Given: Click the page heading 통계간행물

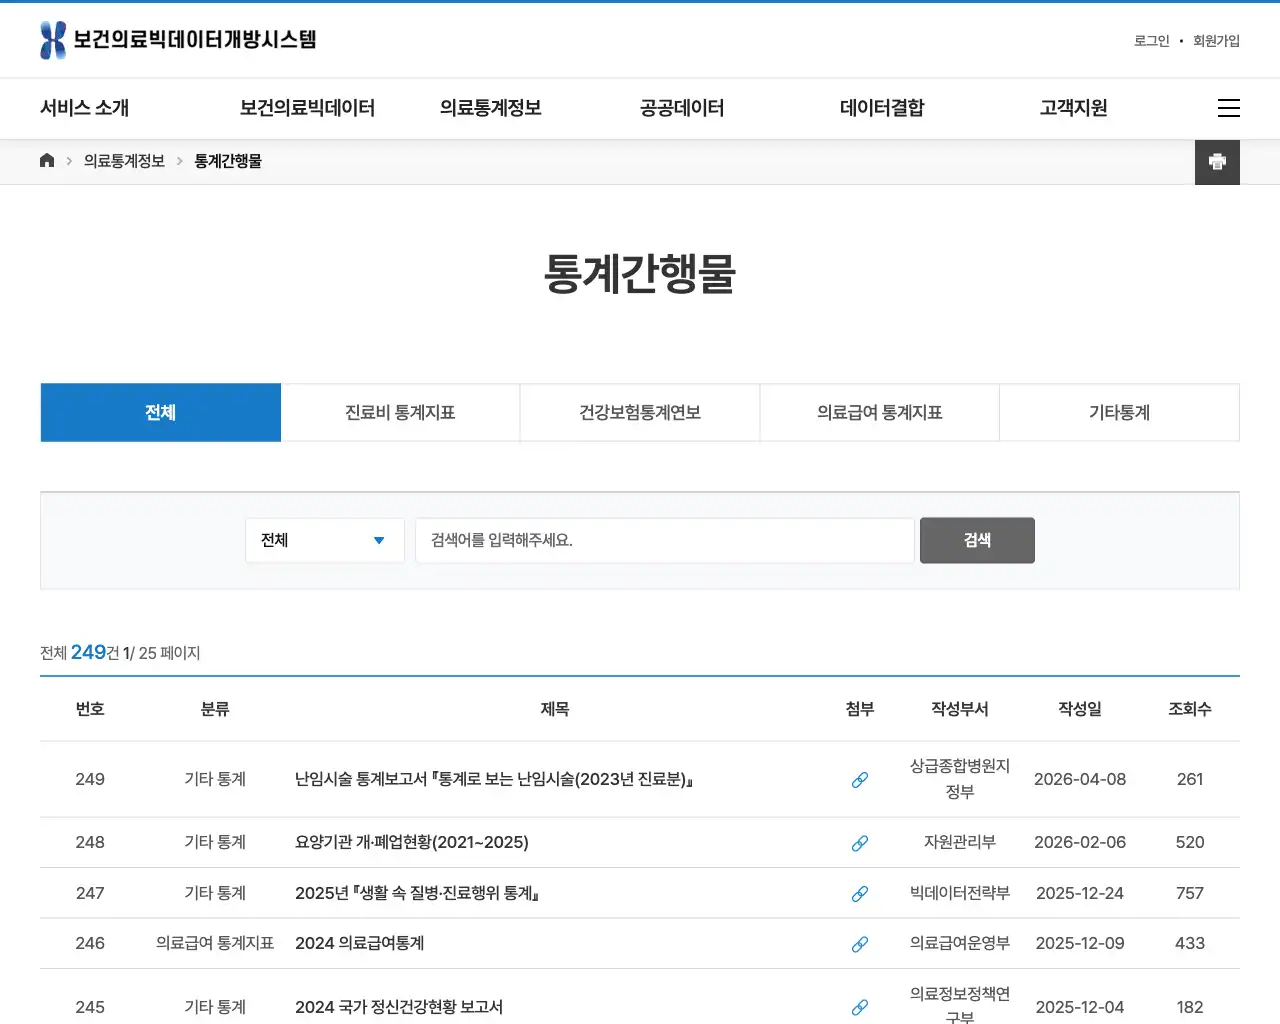Looking at the screenshot, I should 640,274.
